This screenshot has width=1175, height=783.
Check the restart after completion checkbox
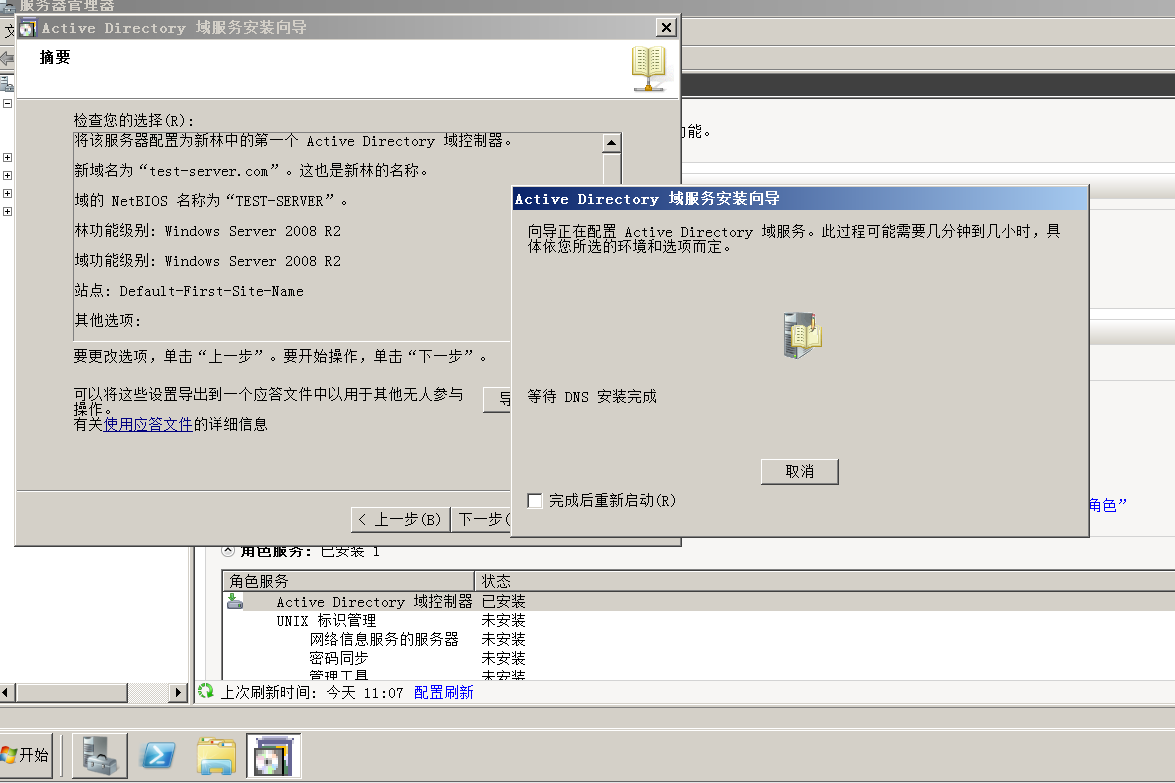tap(535, 501)
